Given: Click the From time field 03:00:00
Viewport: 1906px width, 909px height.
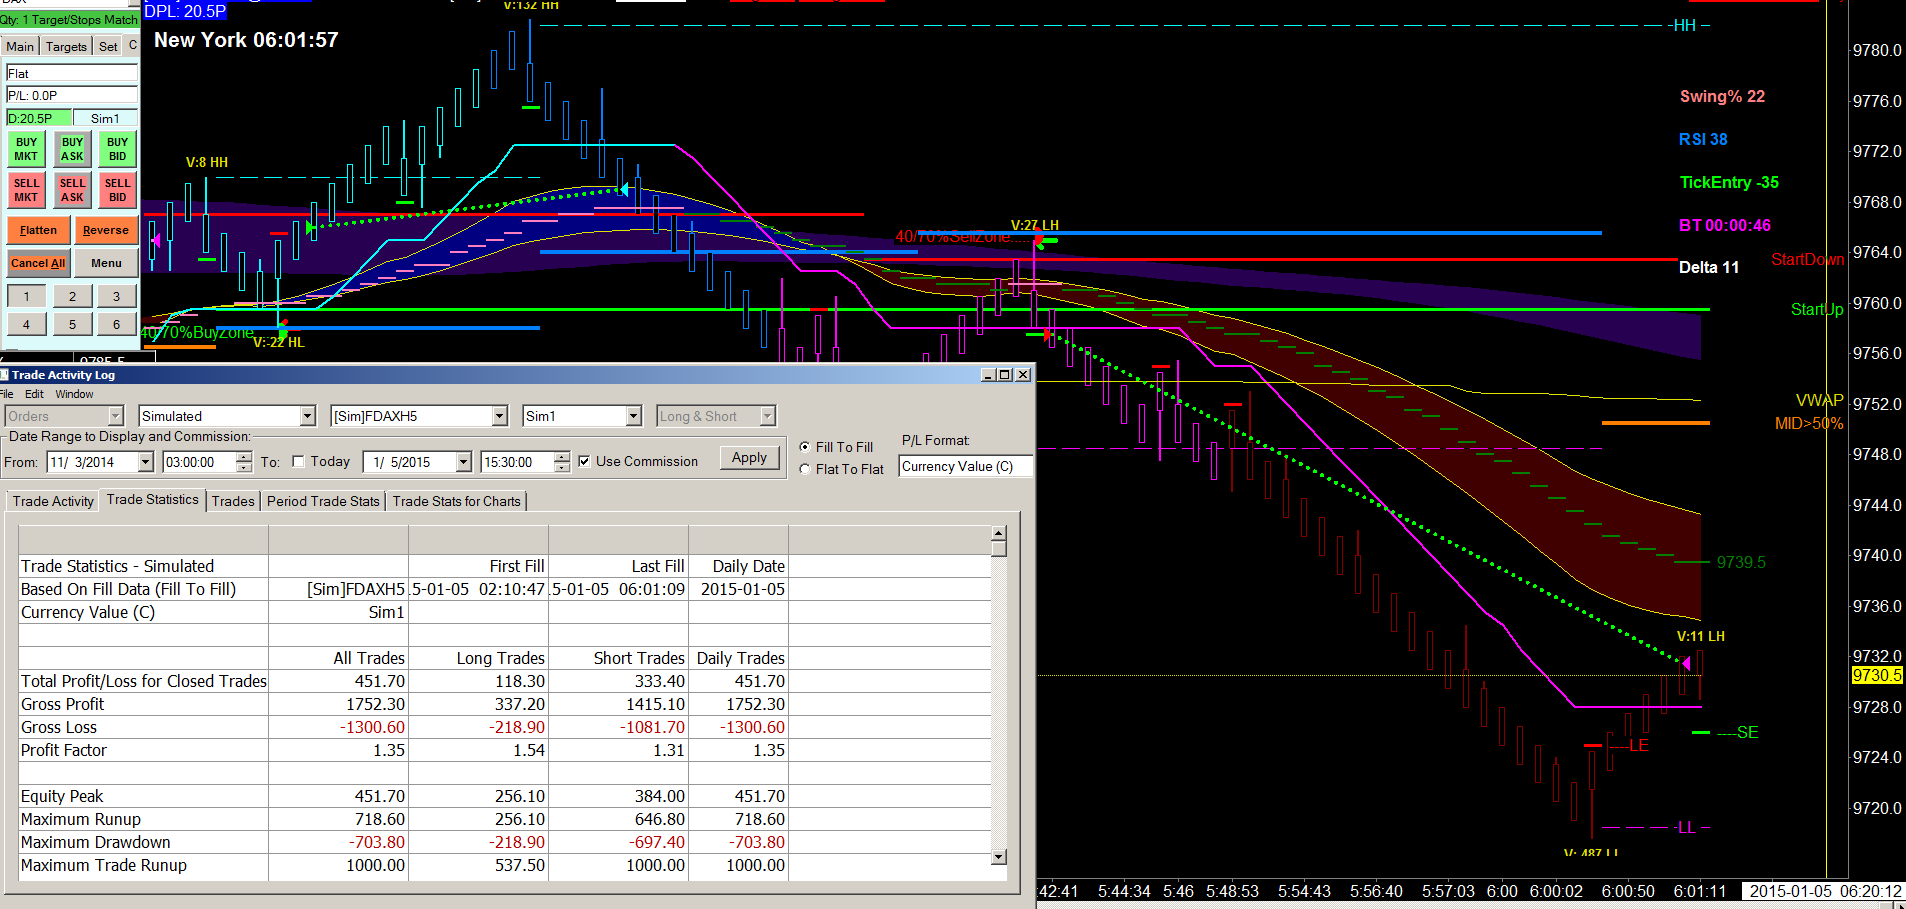Looking at the screenshot, I should point(199,462).
